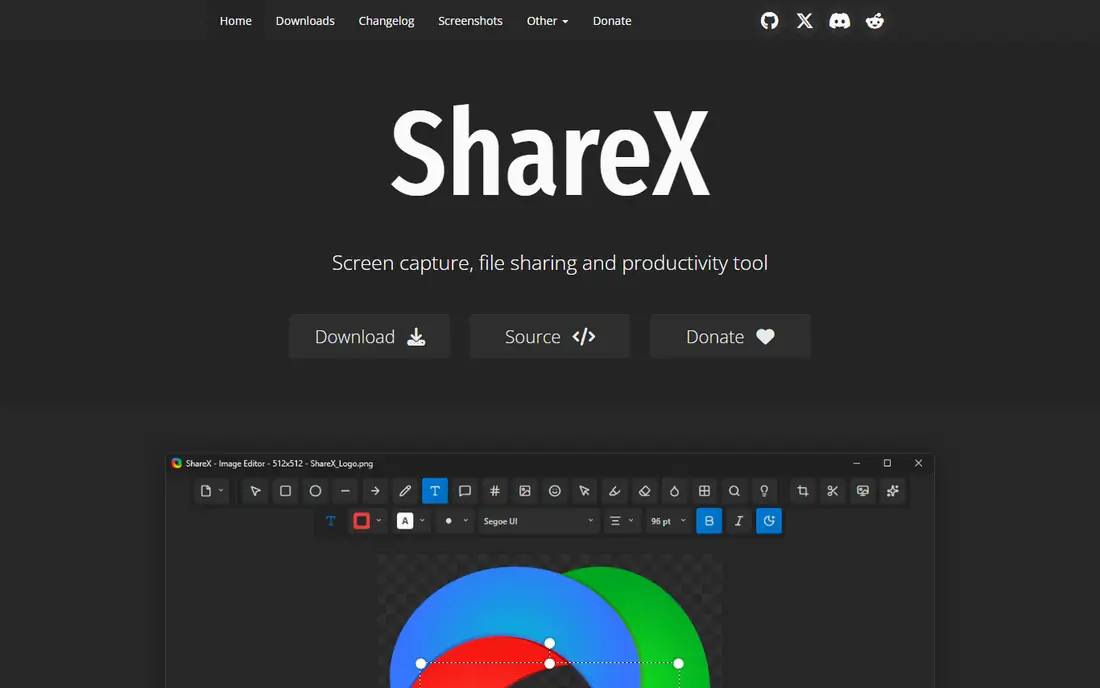Select the Blur droplet tool

coord(674,491)
